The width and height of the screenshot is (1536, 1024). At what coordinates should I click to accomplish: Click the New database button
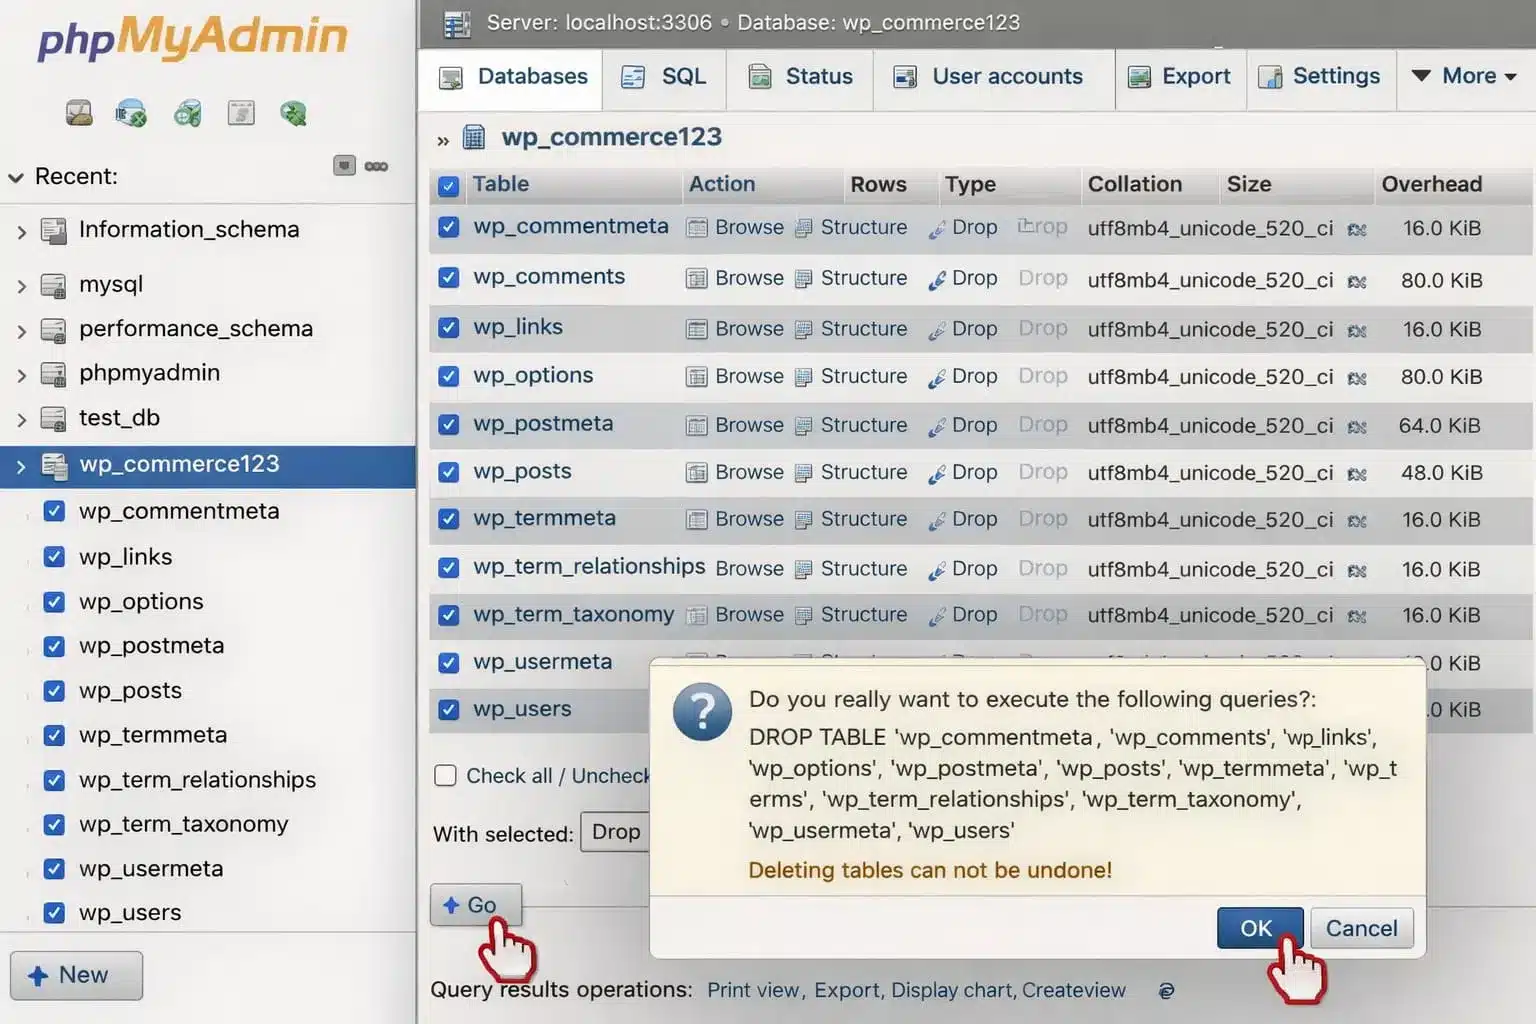pyautogui.click(x=76, y=976)
